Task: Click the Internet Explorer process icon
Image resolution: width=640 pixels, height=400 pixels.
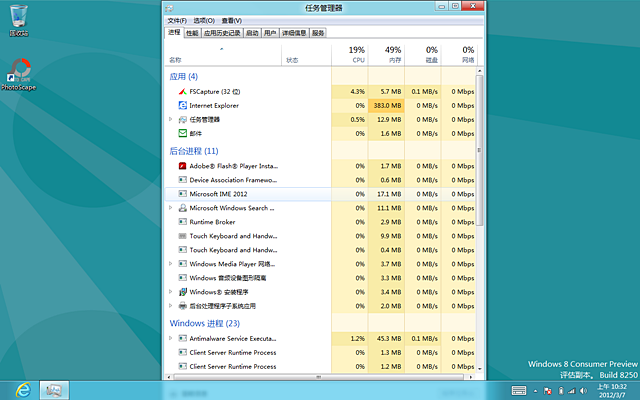Action: pyautogui.click(x=182, y=106)
